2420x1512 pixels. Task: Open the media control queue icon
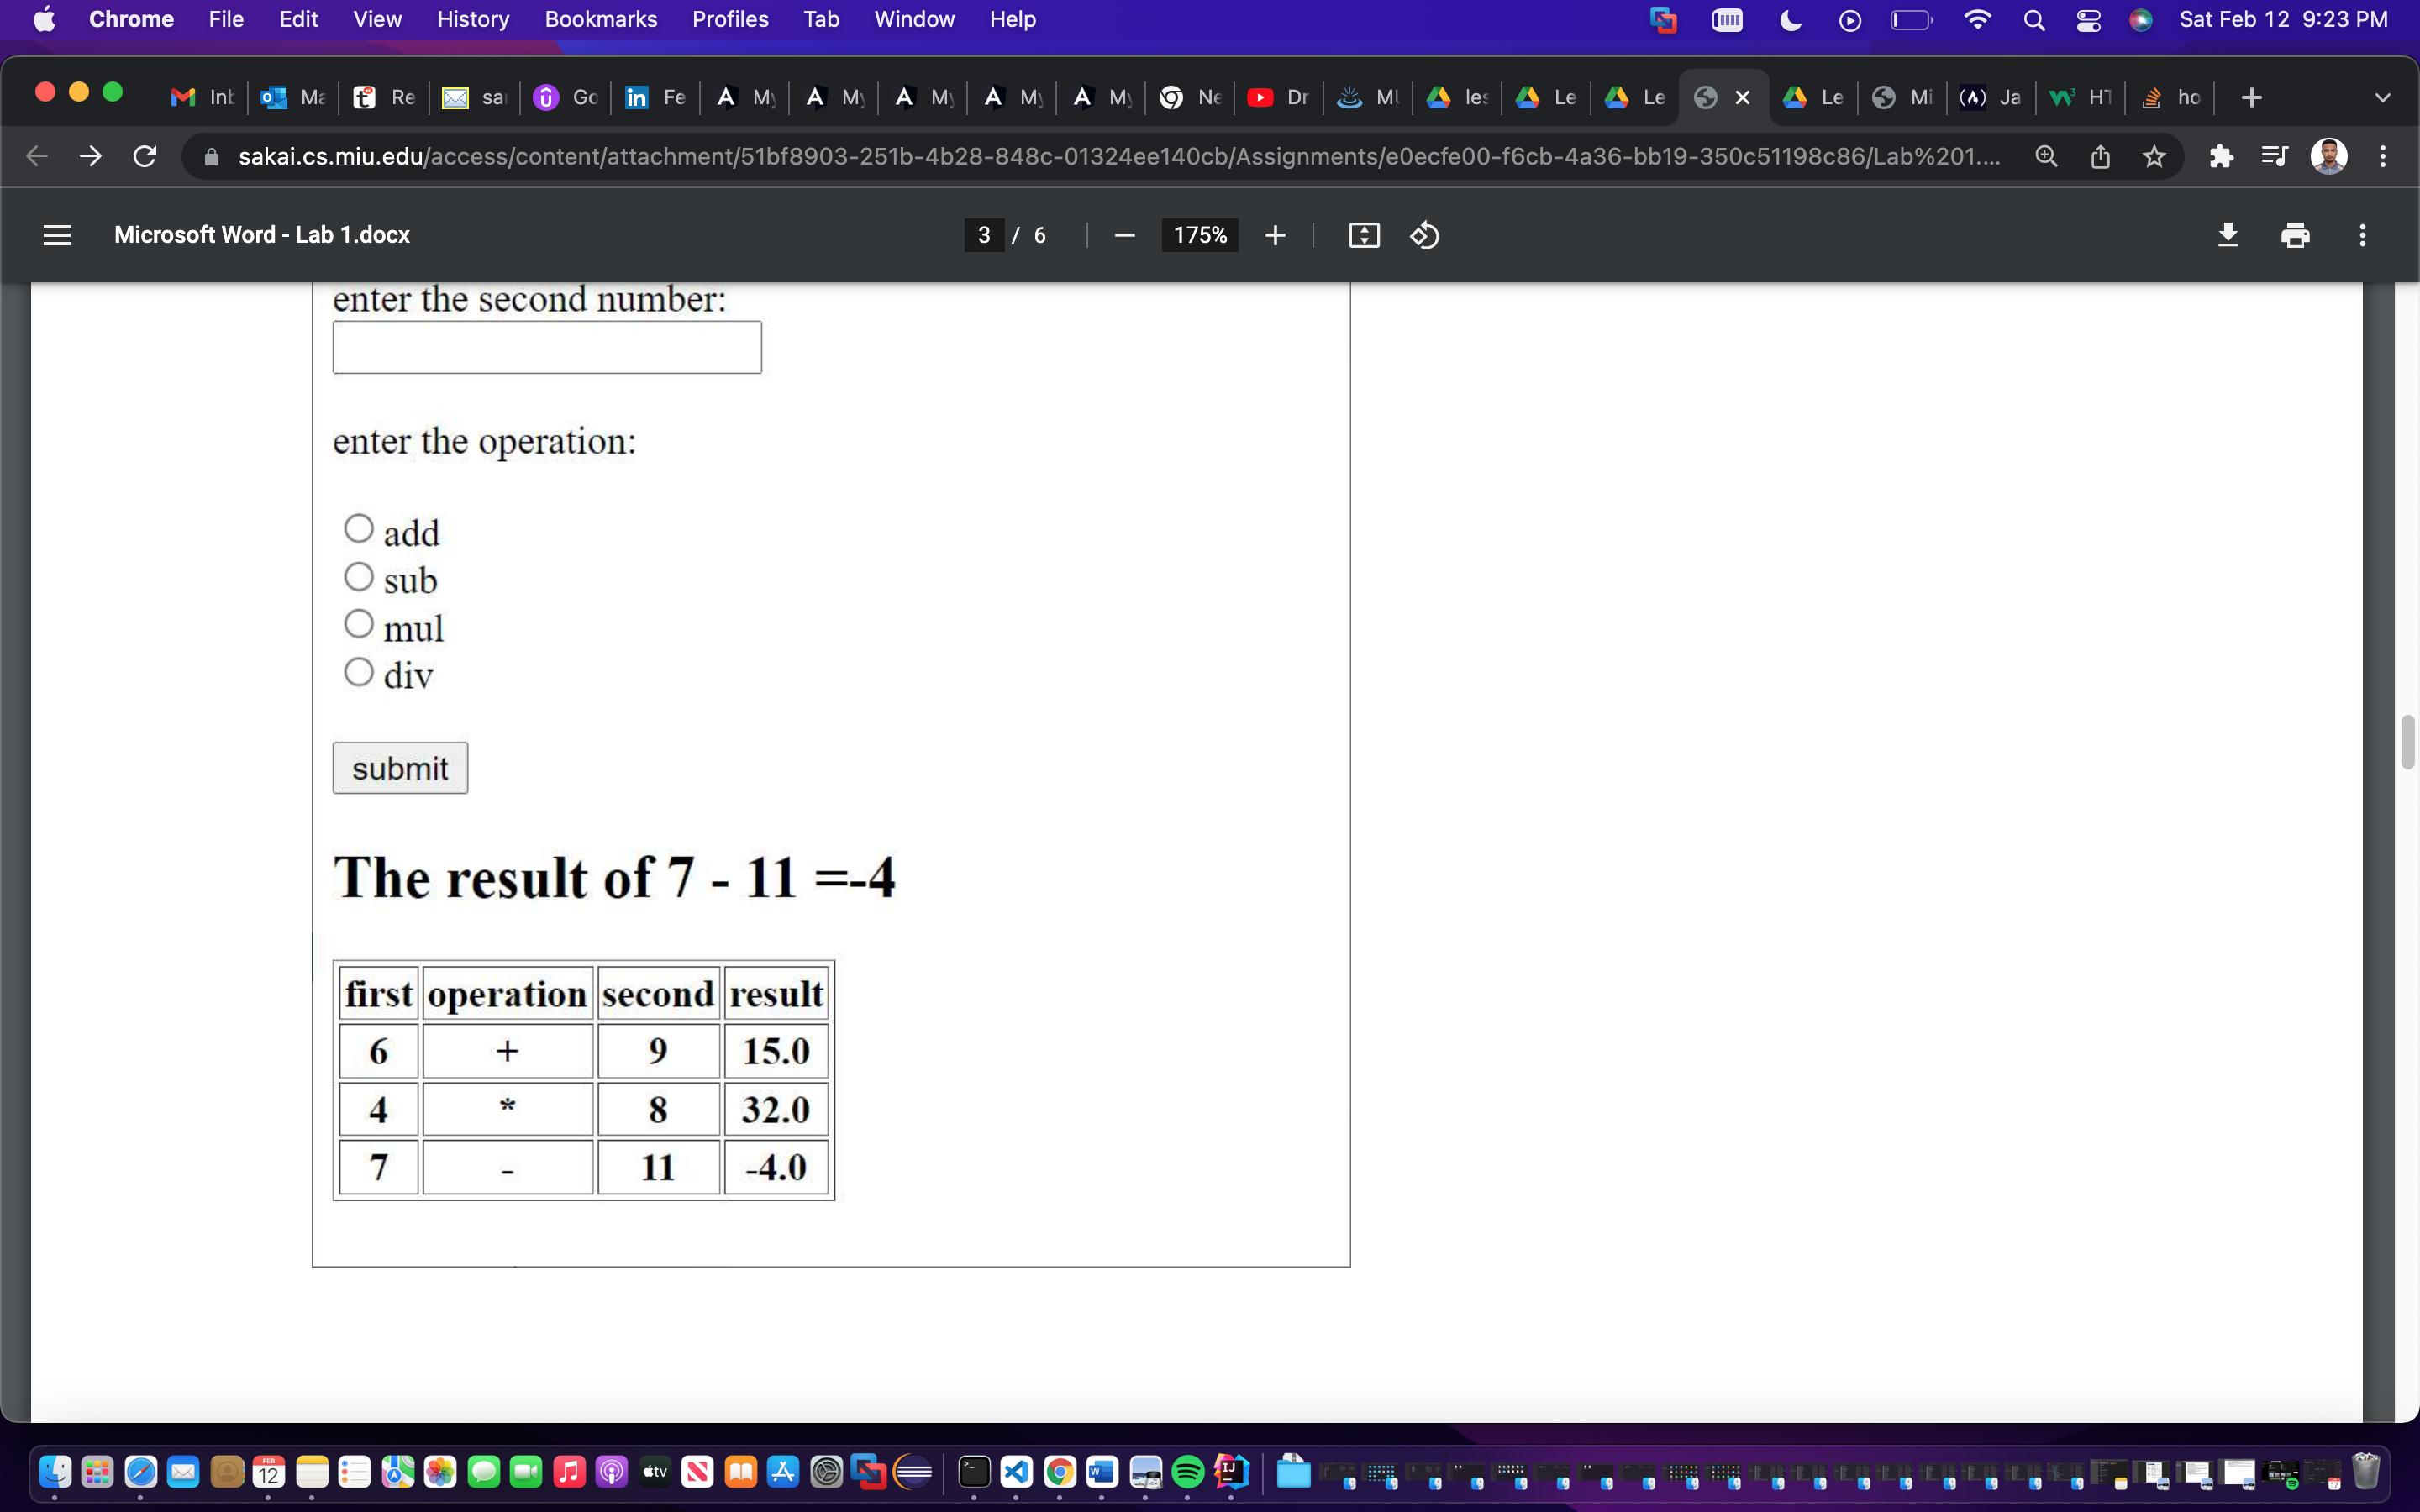2274,156
